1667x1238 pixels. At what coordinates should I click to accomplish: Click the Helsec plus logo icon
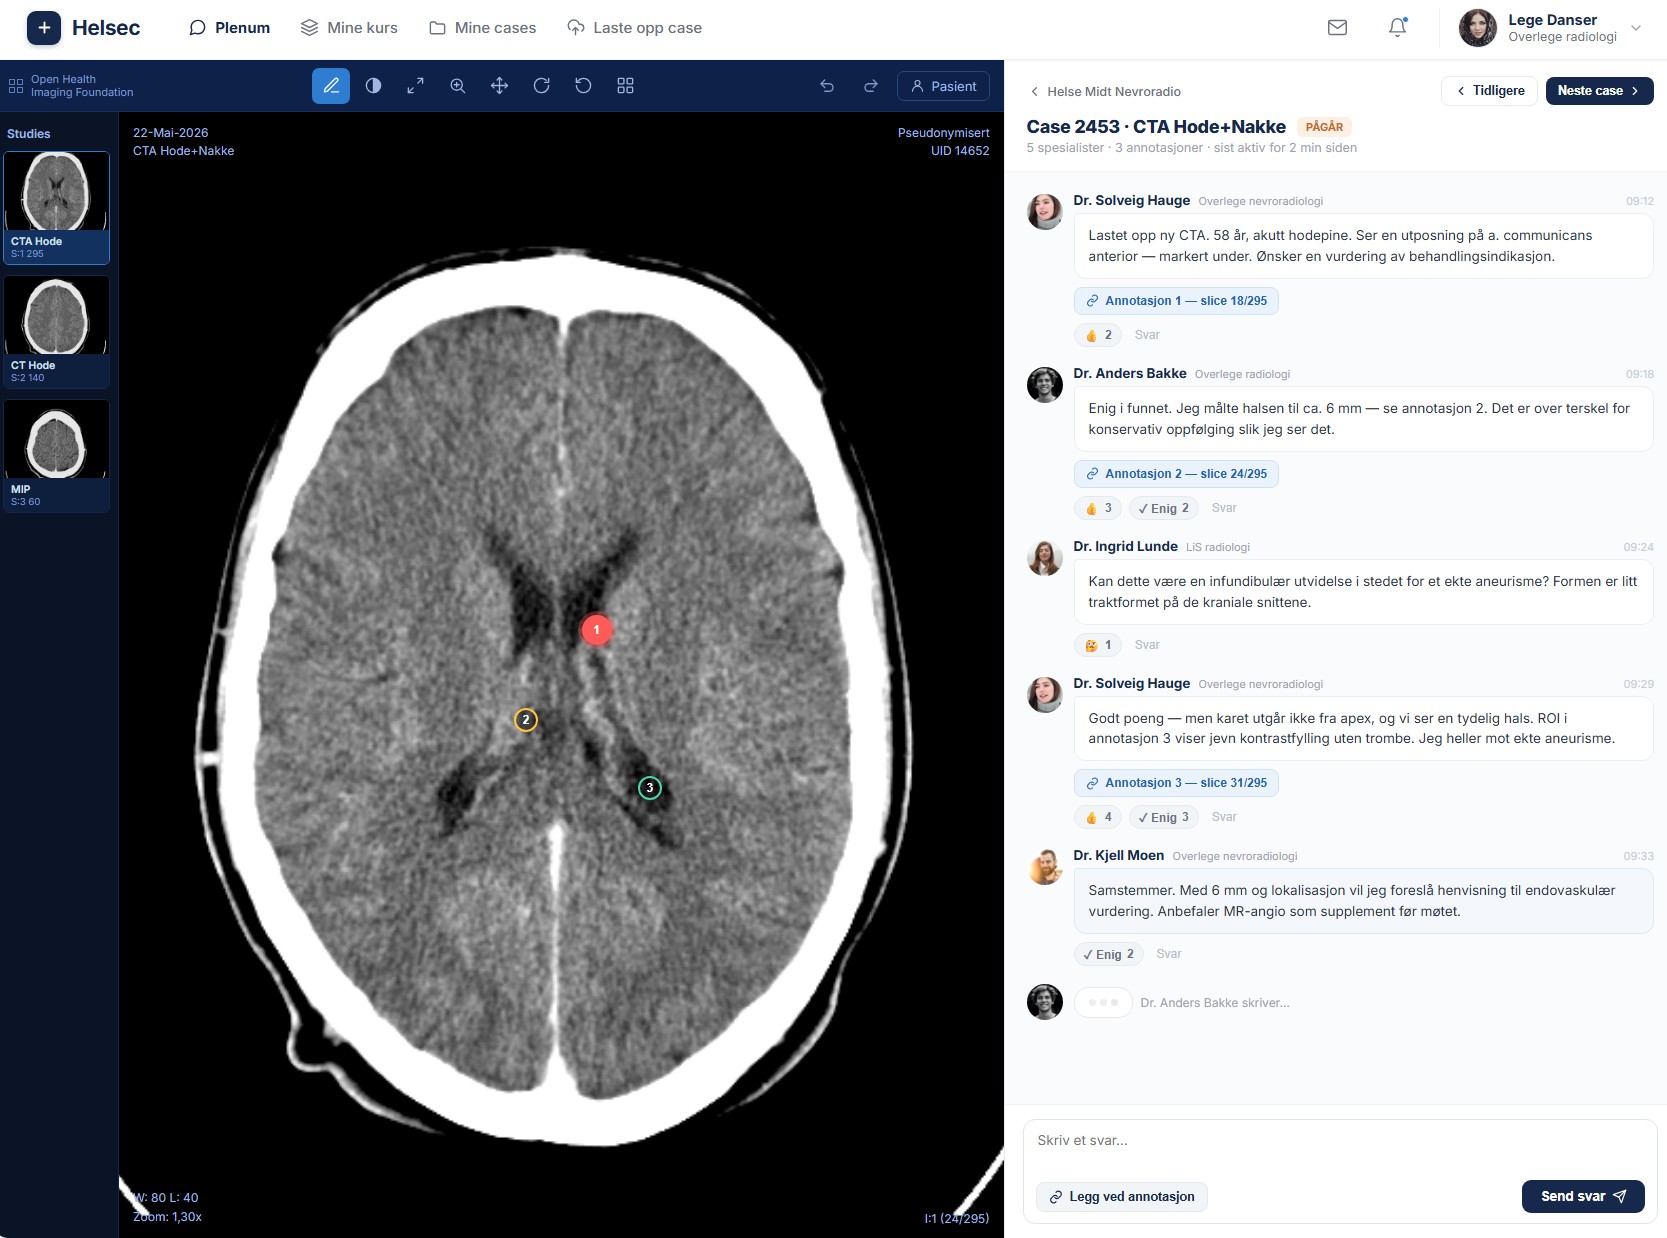[x=44, y=28]
